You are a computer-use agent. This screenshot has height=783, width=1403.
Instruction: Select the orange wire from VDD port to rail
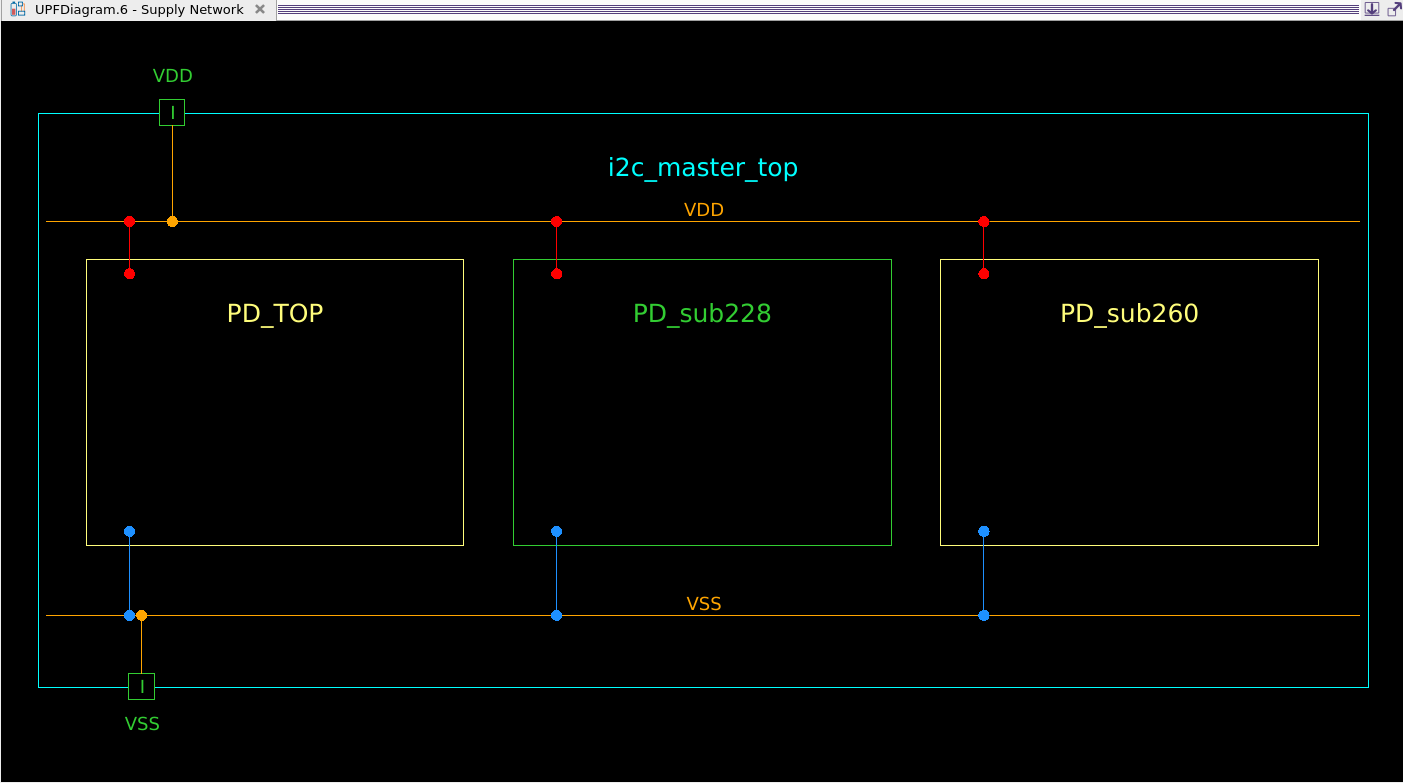pos(172,171)
